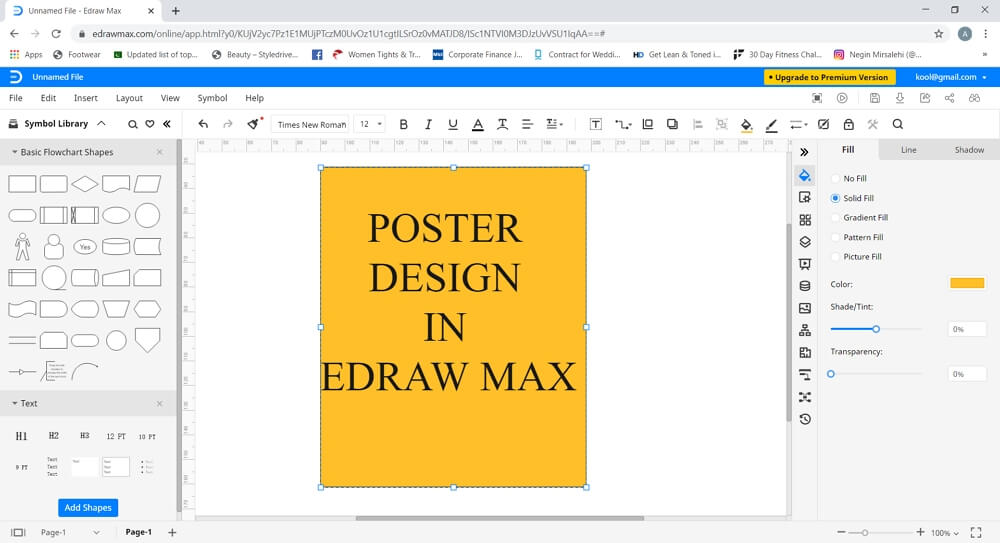The width and height of the screenshot is (1000, 543).
Task: Open the font color tool
Action: click(478, 124)
